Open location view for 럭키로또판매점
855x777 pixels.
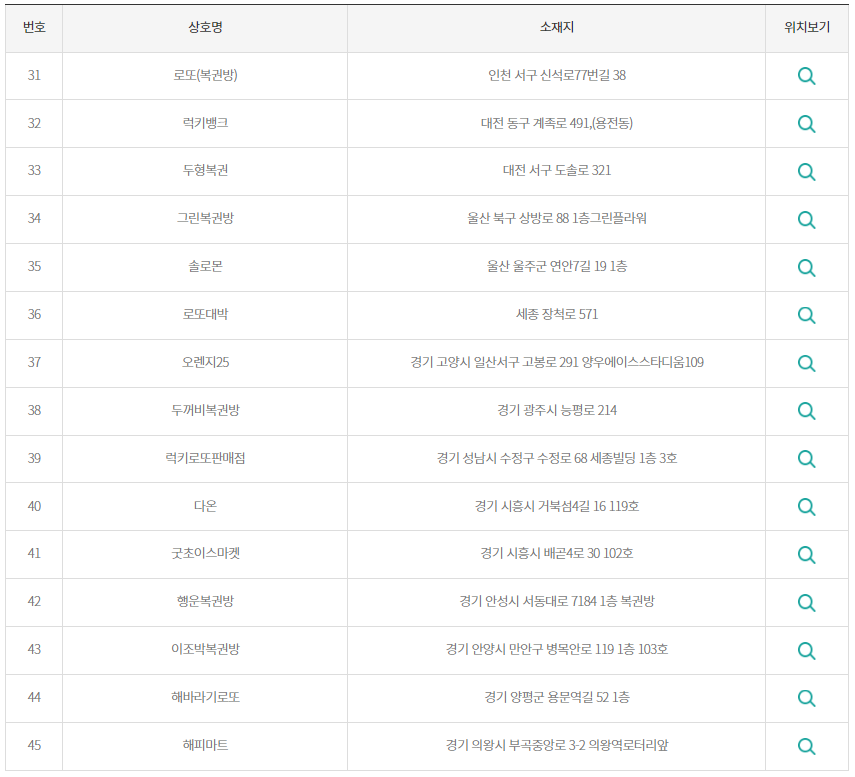(x=806, y=459)
